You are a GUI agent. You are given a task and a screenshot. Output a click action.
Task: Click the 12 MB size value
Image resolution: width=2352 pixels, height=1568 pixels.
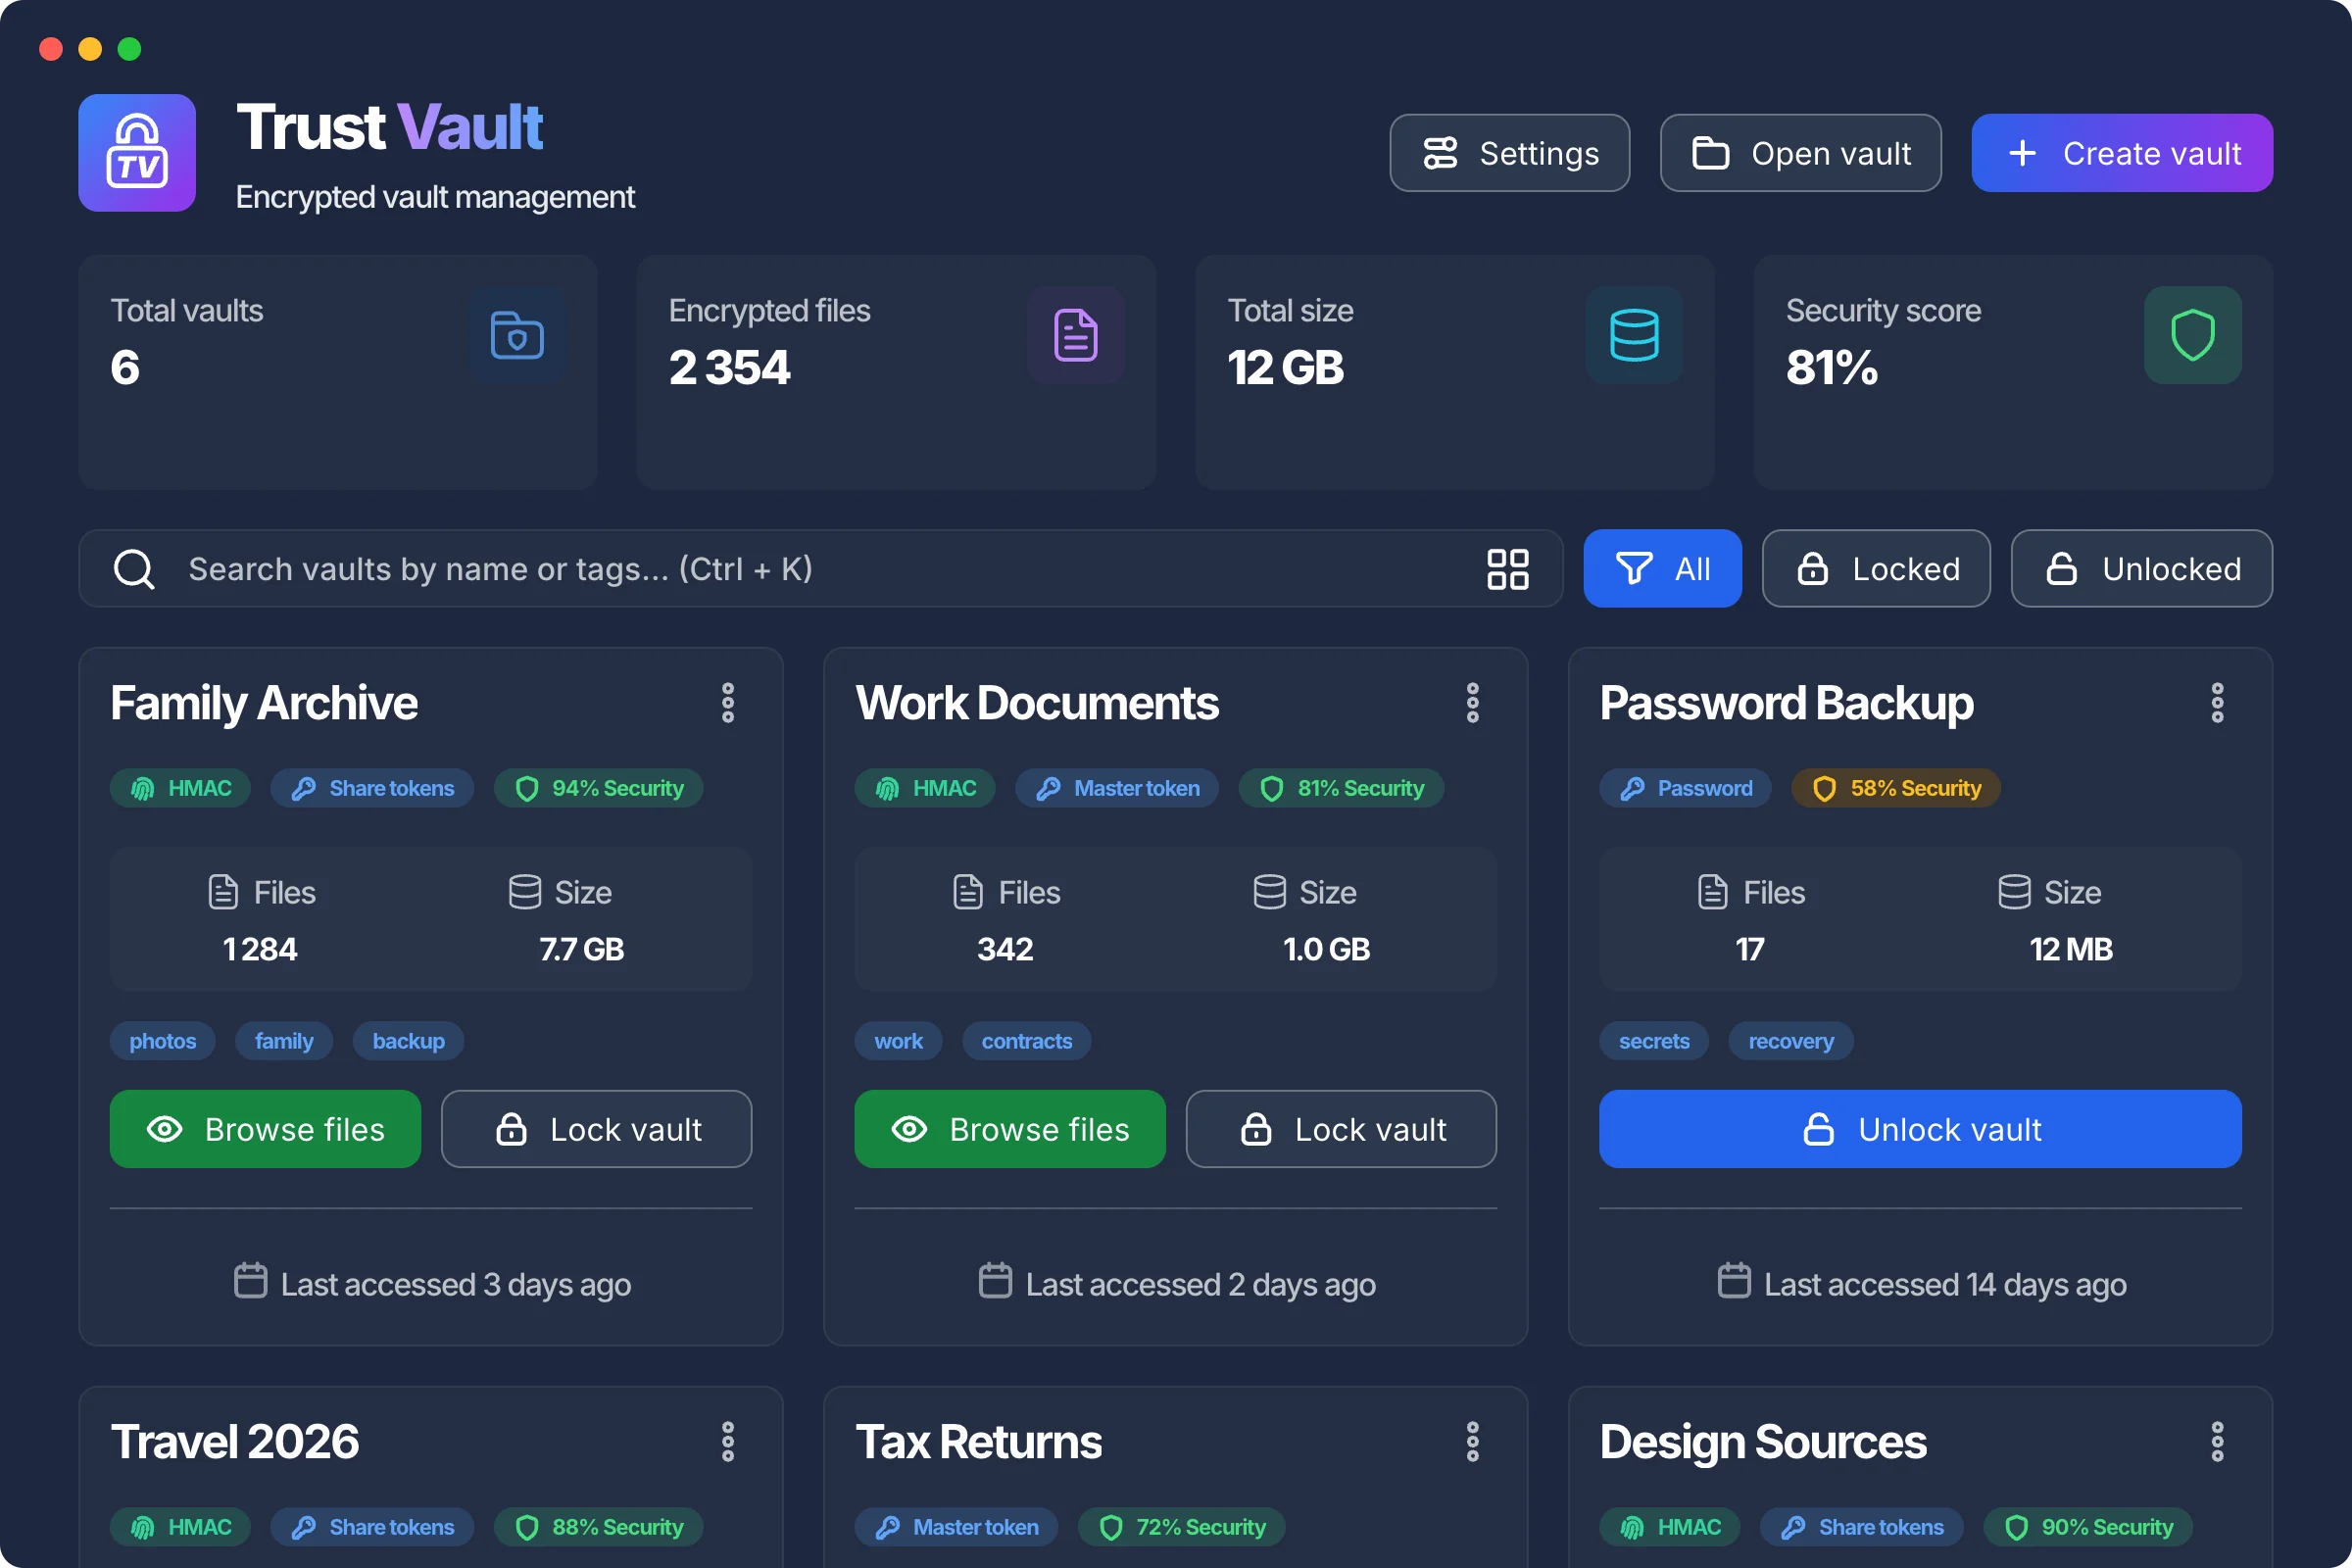click(x=2071, y=950)
